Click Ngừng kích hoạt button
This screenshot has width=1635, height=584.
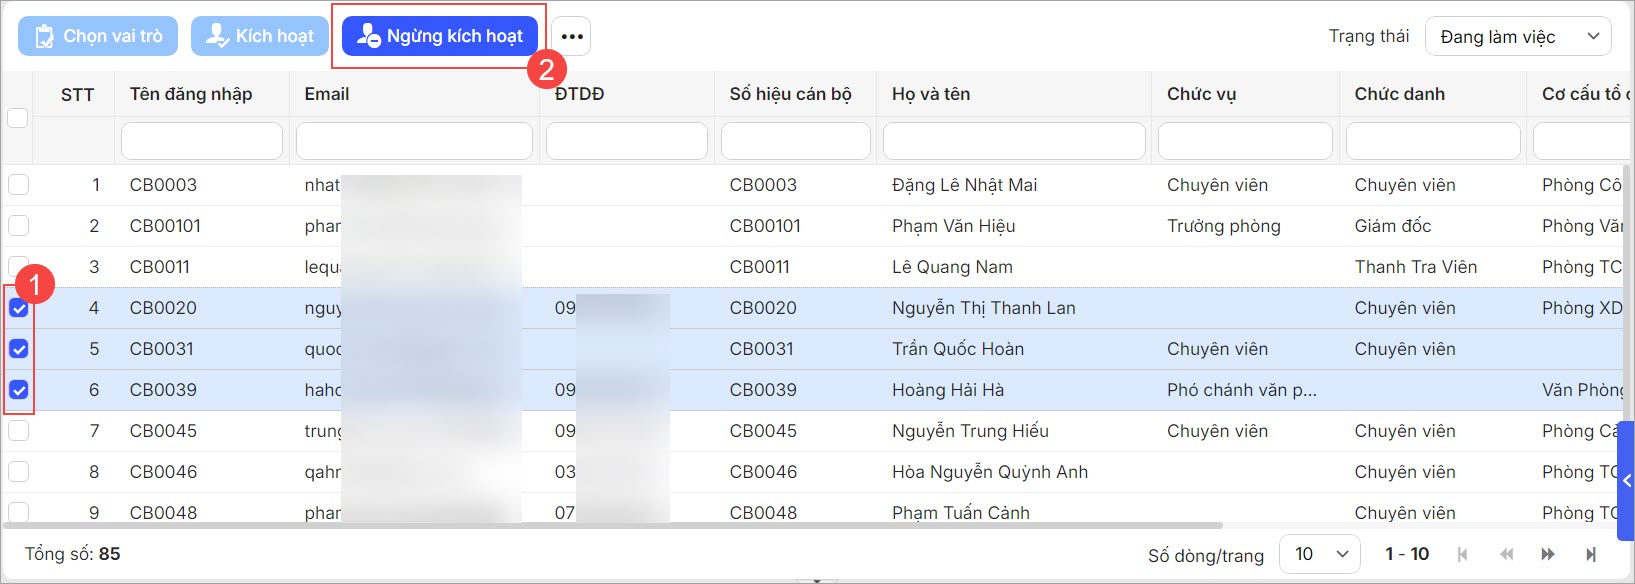click(x=440, y=36)
